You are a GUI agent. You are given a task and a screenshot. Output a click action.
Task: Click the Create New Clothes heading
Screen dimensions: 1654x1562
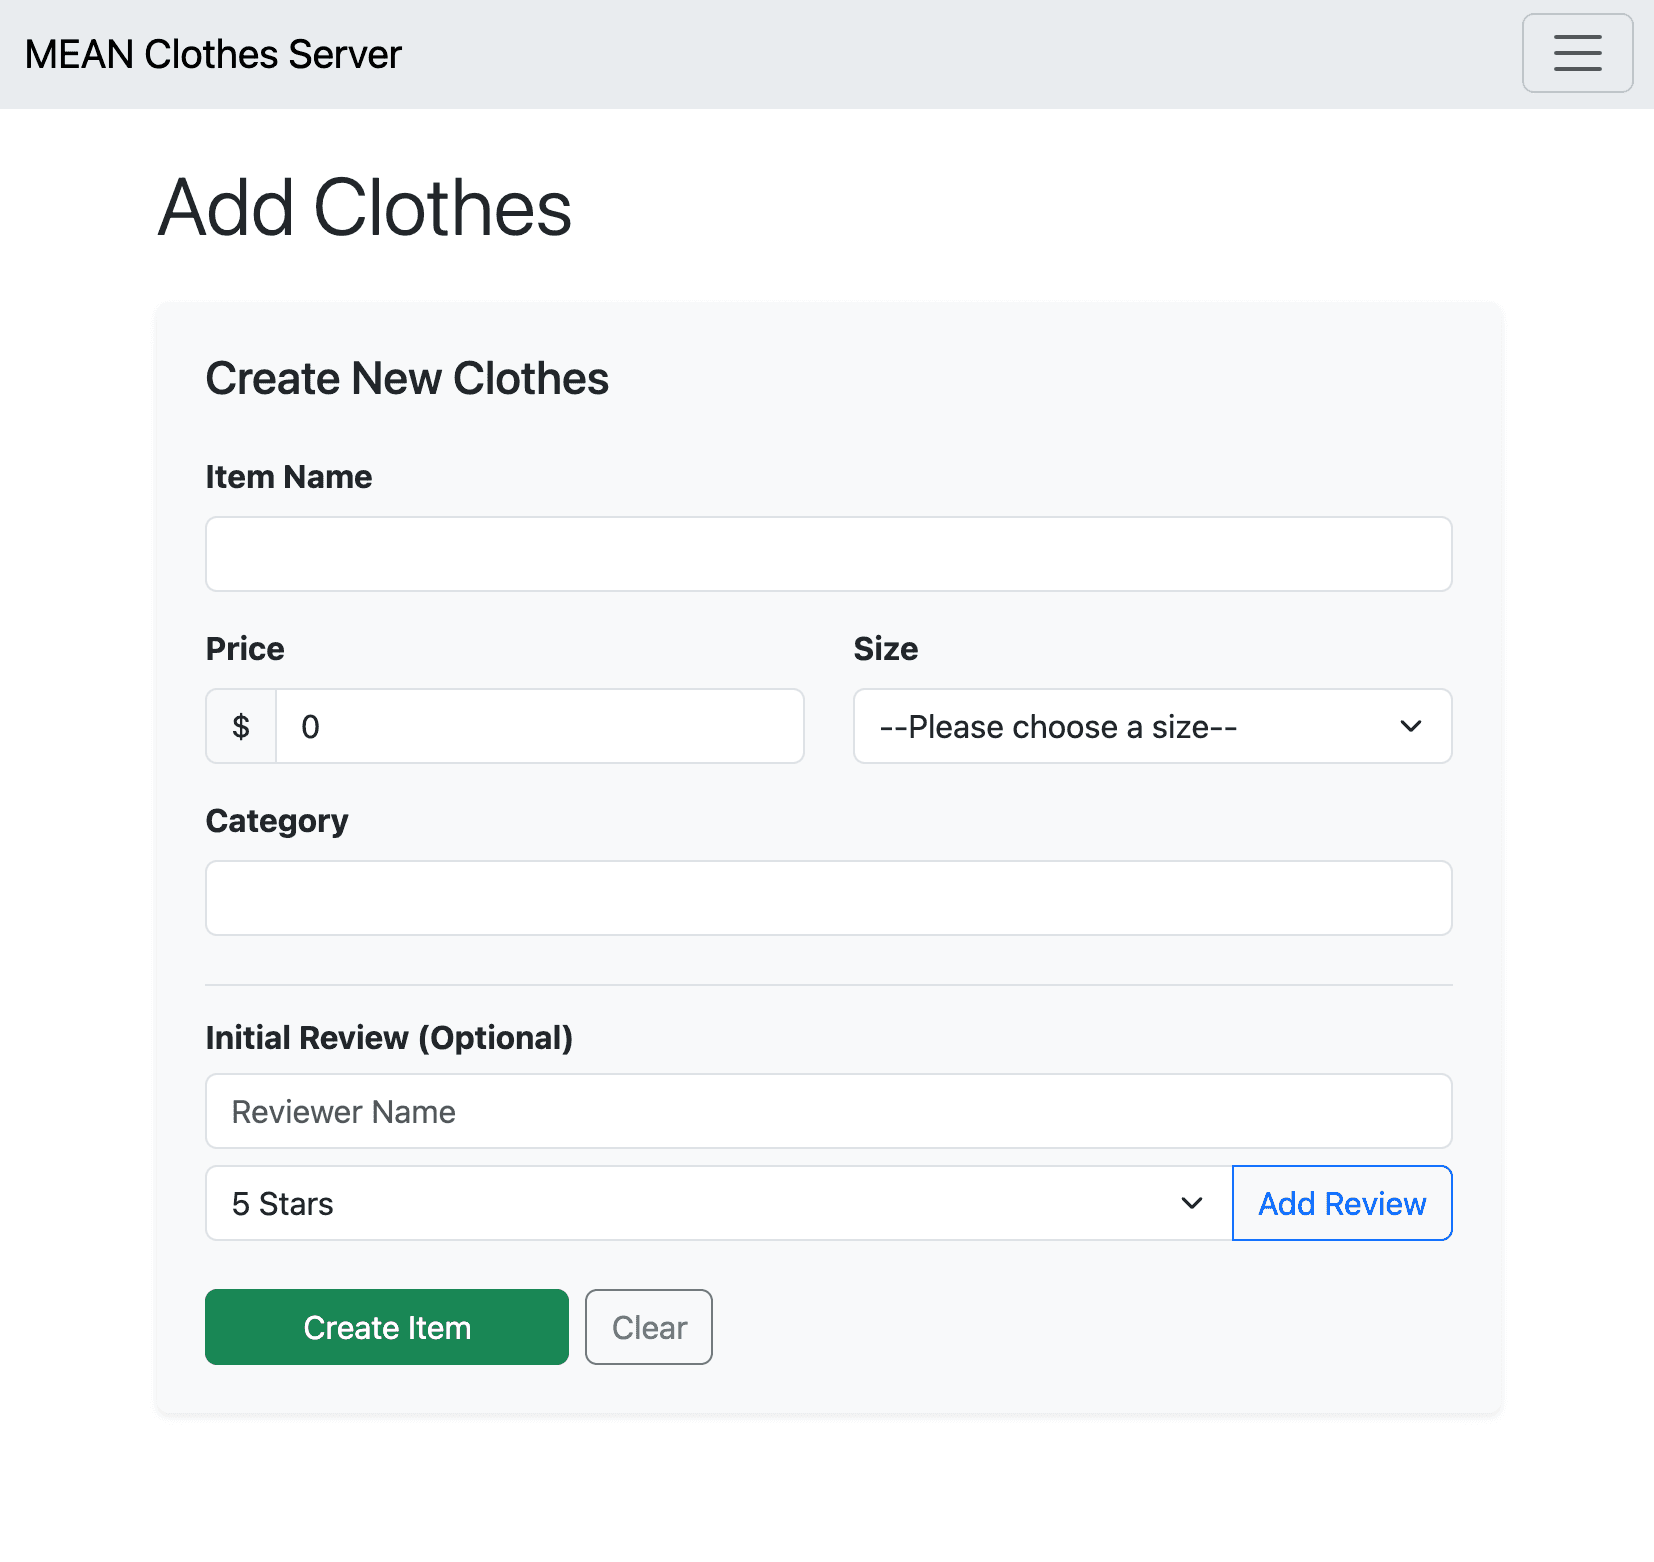click(x=407, y=379)
